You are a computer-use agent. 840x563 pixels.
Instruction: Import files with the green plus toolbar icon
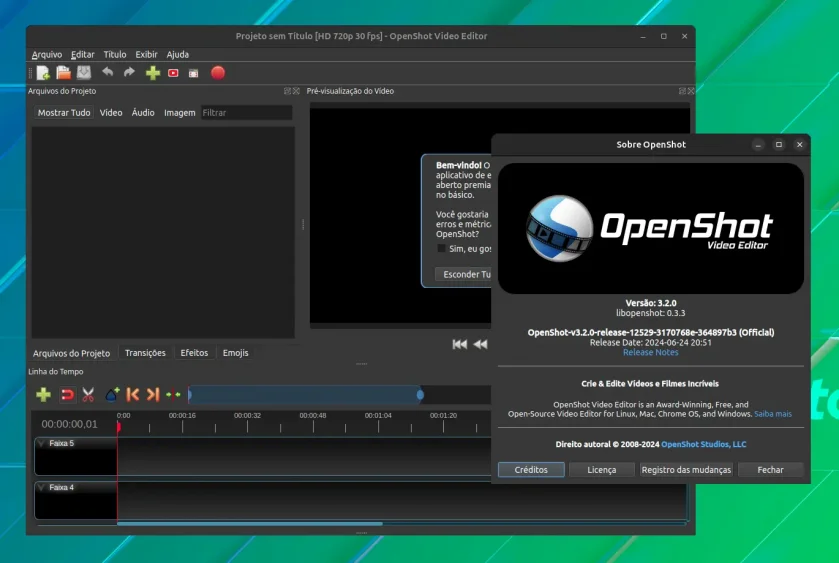[153, 73]
